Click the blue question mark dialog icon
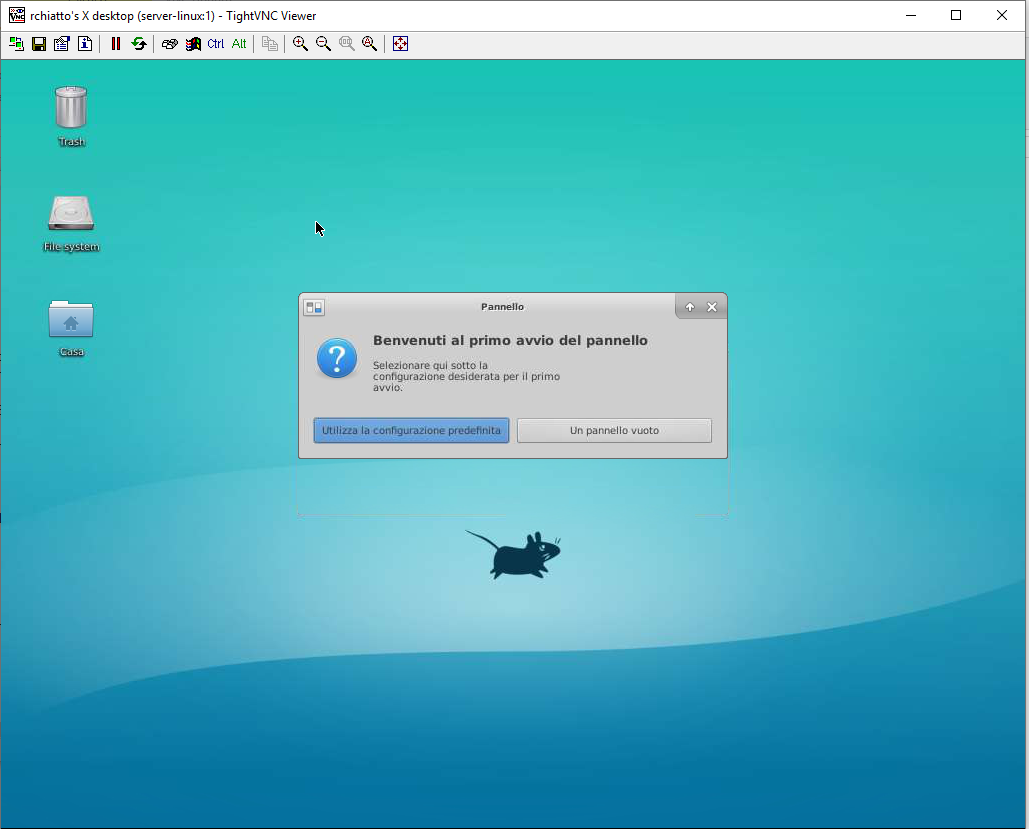Viewport: 1029px width, 829px height. (x=337, y=358)
